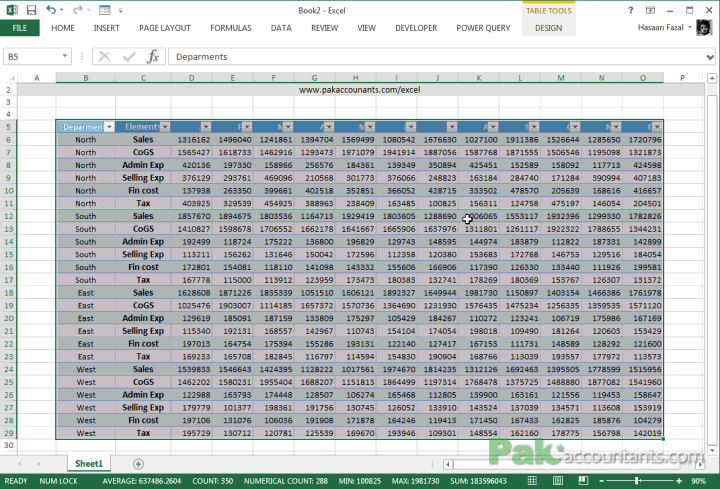Select cell 1981730 in East Sales row
720x489 pixels.
(478, 293)
